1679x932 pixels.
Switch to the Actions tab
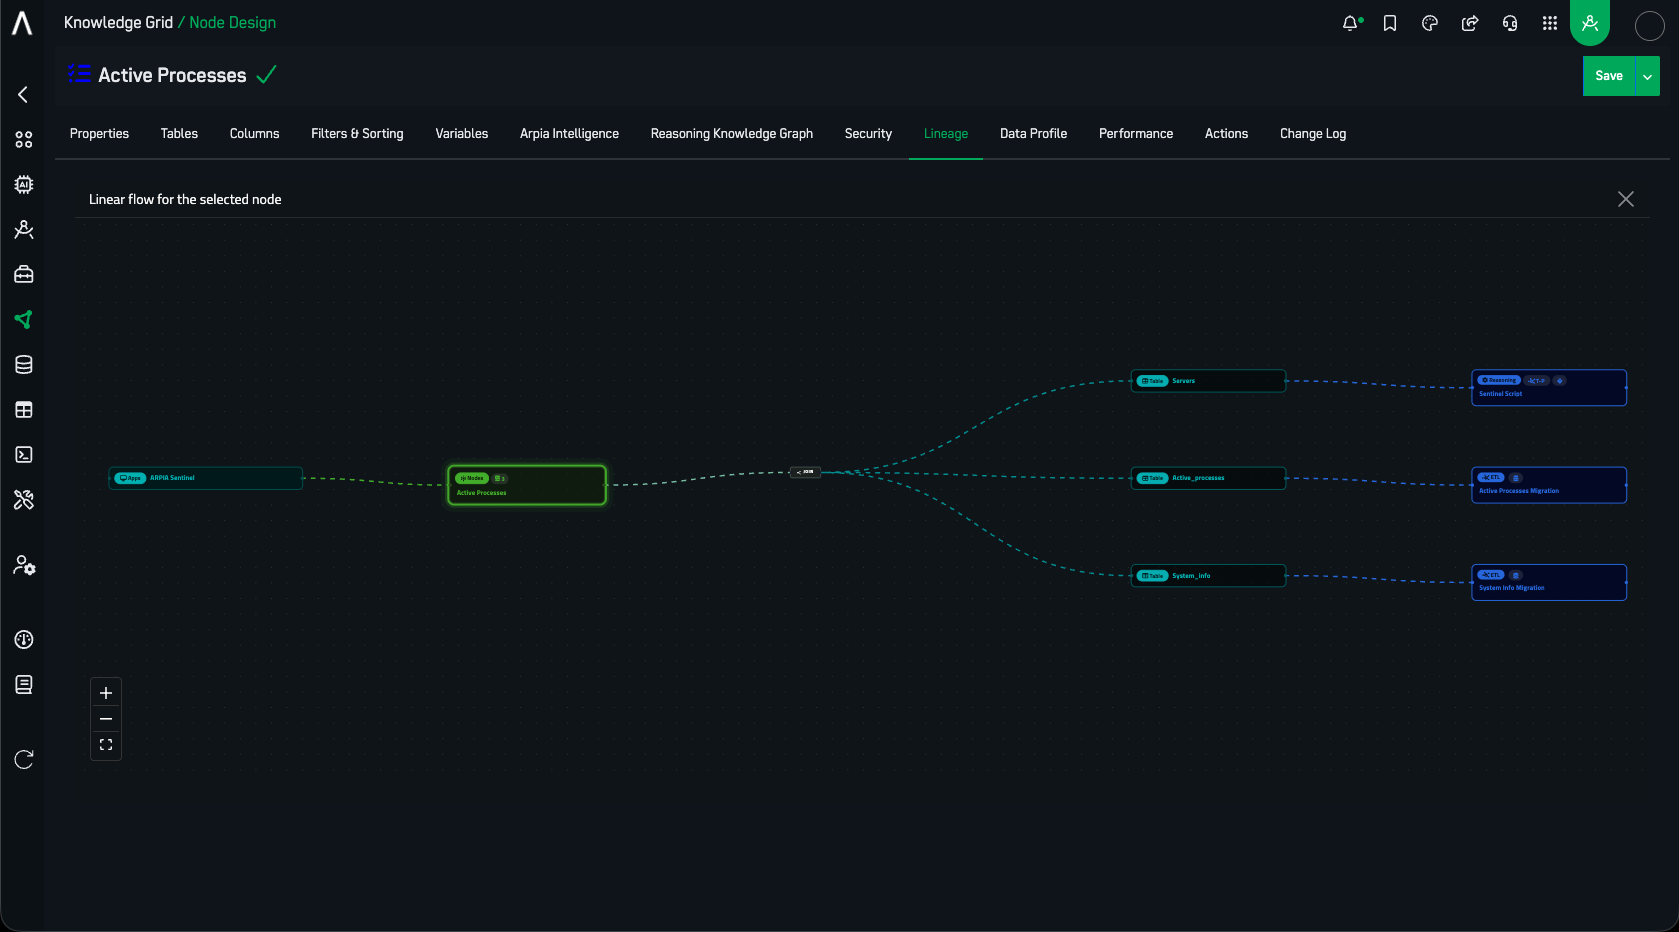(x=1226, y=134)
